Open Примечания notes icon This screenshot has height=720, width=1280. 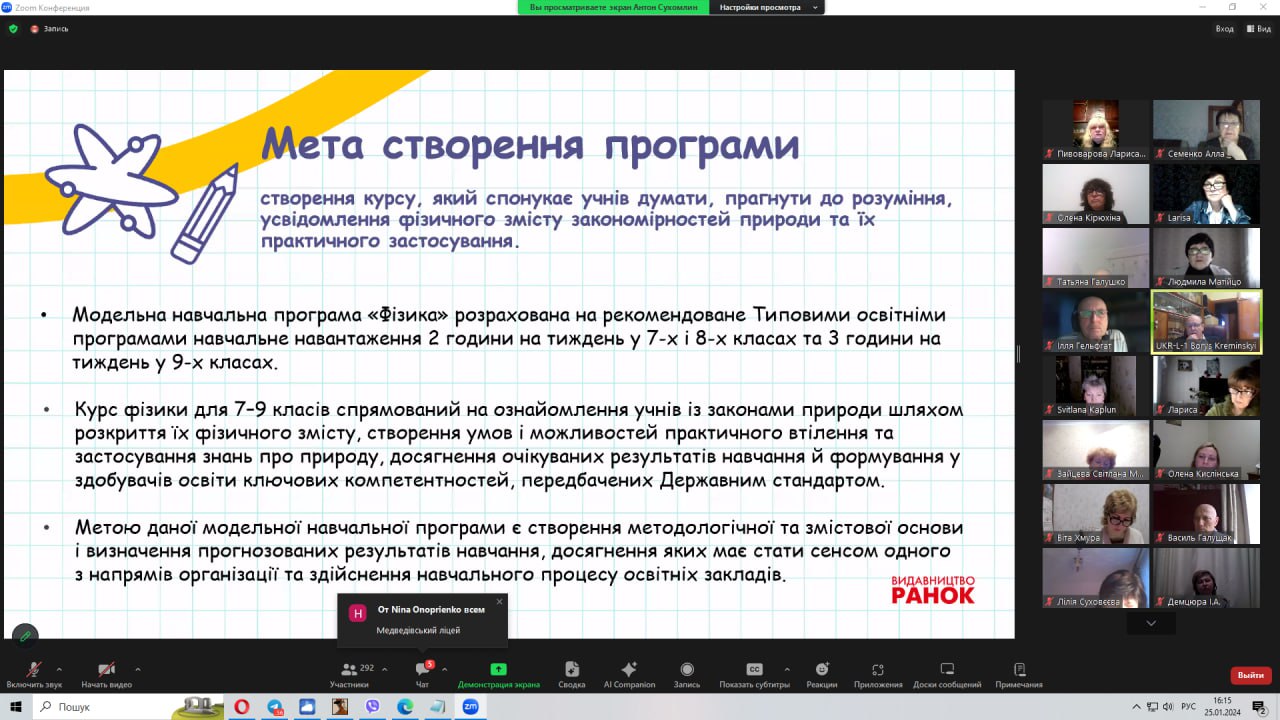(1019, 670)
